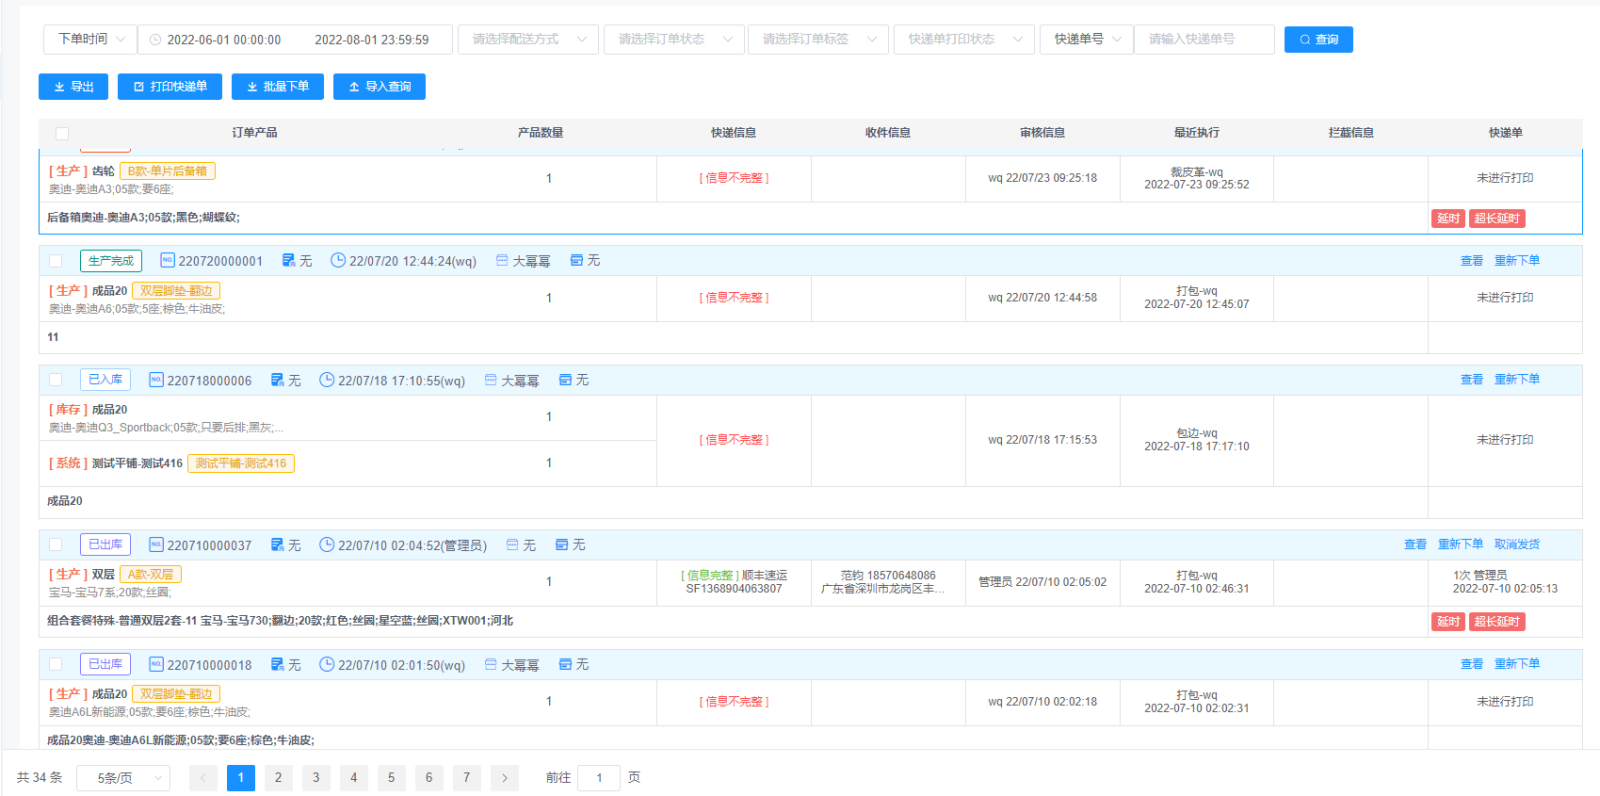Click the store icon beside 大哥哥 in order 220718000006

(x=491, y=380)
